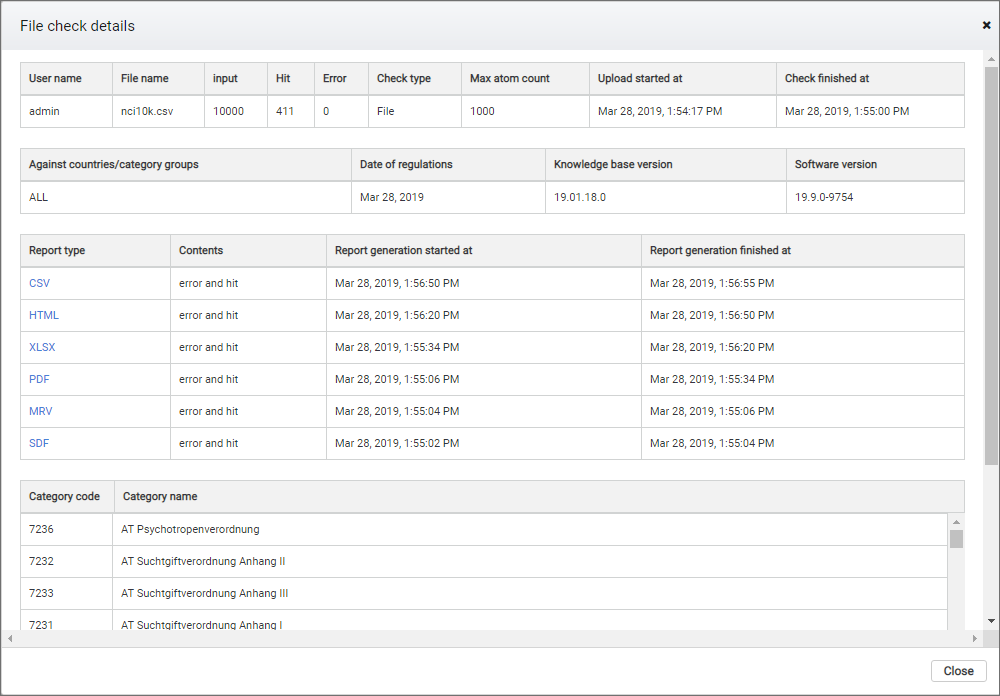Open the SDF report link
Screen dimensions: 1000x696
point(39,443)
